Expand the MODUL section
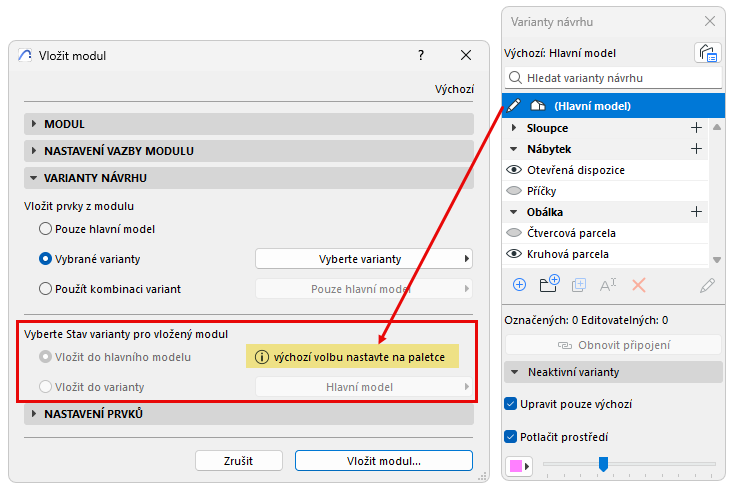Screen dimensions: 730x488 (34, 124)
